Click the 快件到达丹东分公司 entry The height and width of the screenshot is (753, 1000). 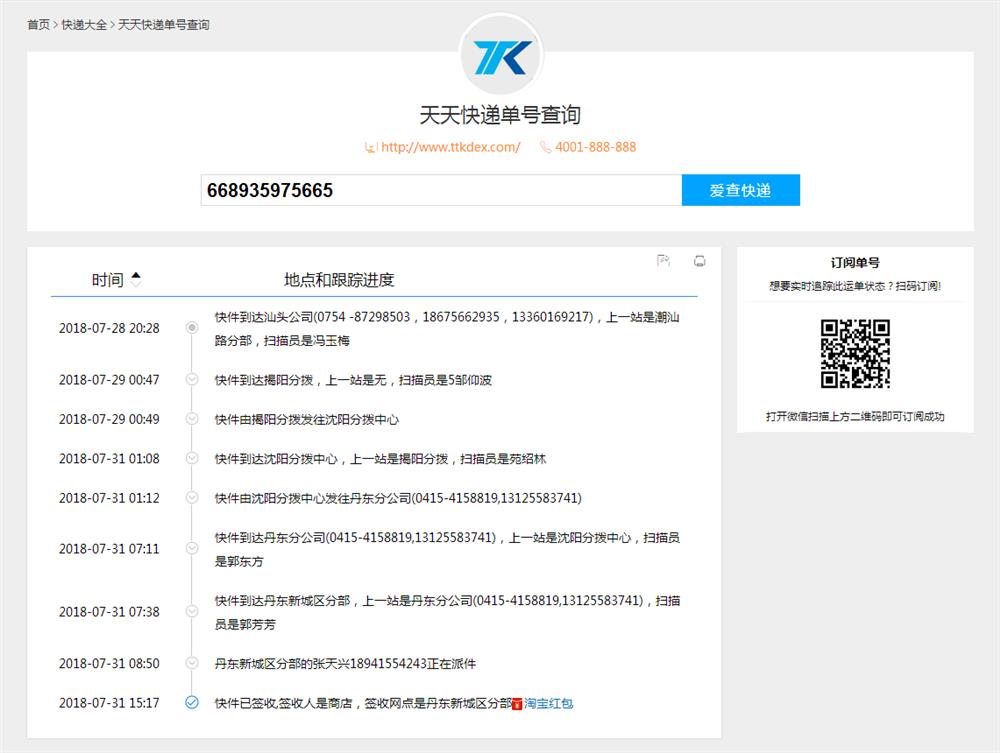[447, 549]
